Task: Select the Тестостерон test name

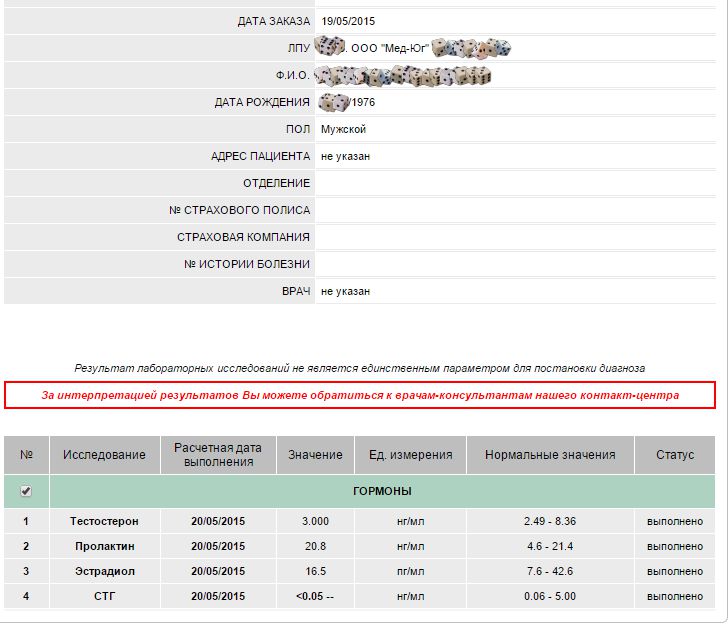Action: (x=104, y=521)
